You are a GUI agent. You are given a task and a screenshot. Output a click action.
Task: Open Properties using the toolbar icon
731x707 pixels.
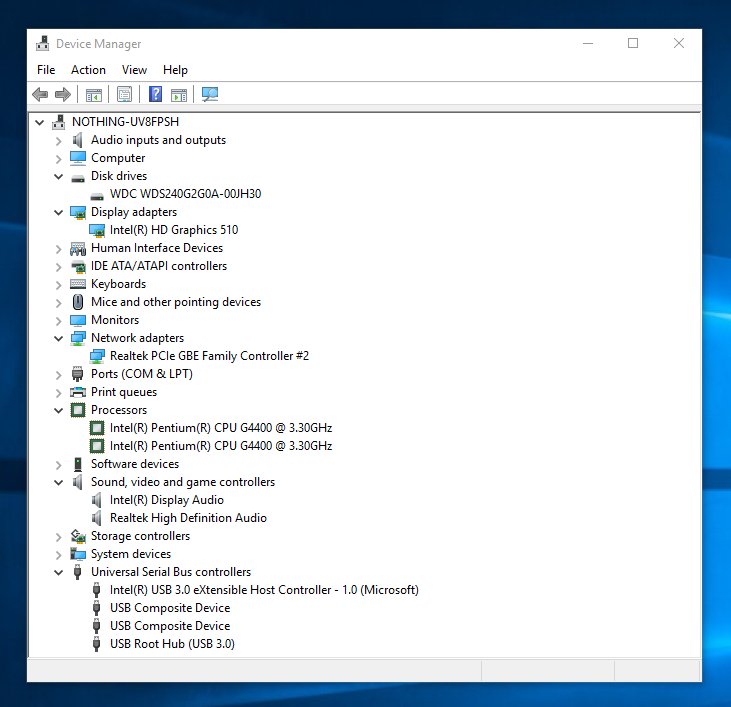click(124, 94)
